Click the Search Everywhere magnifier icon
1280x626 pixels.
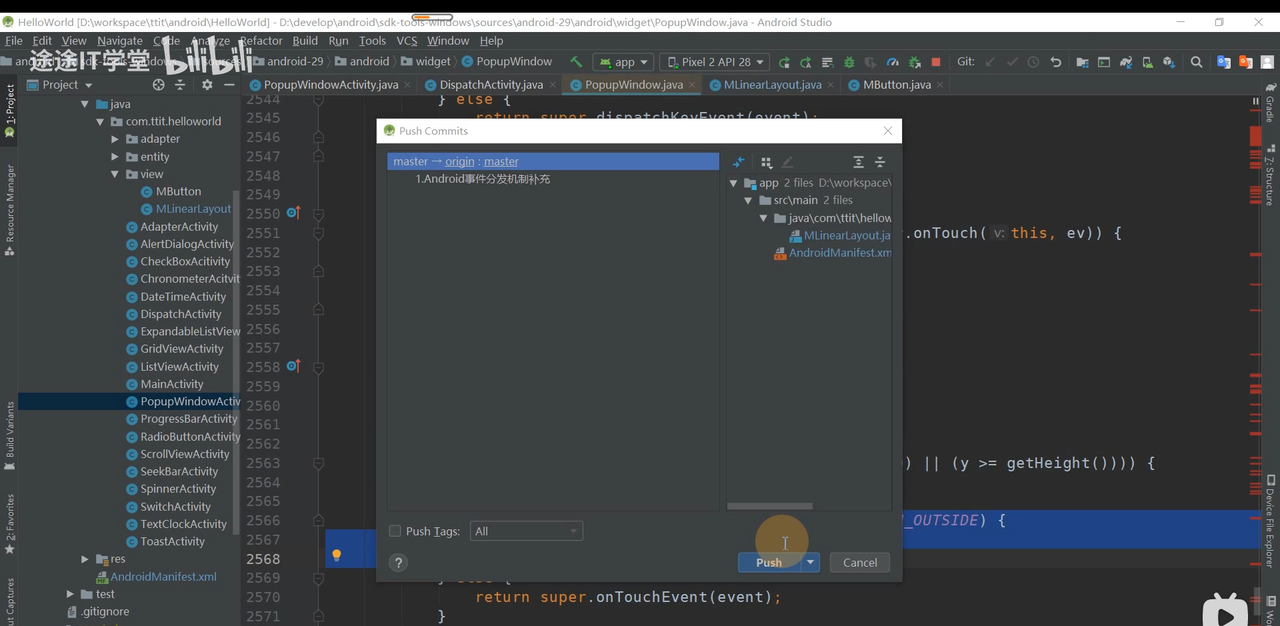coord(1196,62)
